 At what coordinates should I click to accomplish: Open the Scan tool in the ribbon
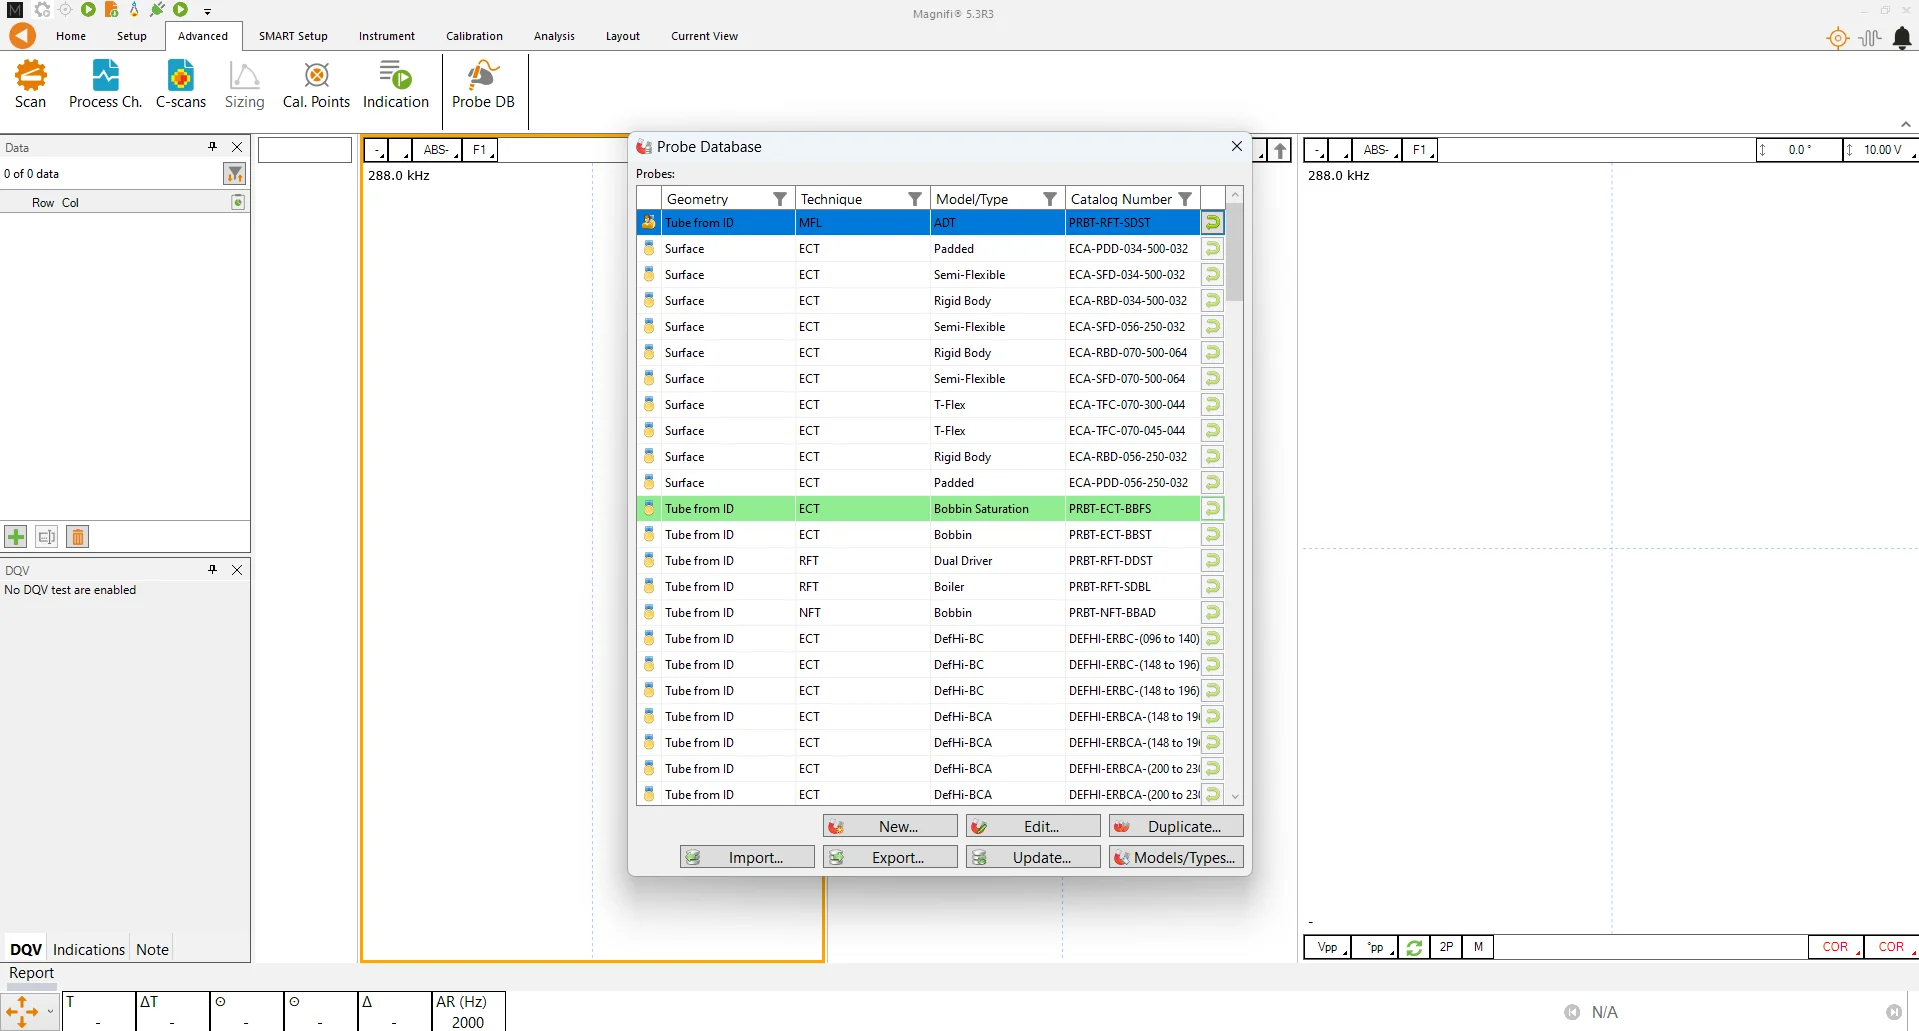(30, 84)
